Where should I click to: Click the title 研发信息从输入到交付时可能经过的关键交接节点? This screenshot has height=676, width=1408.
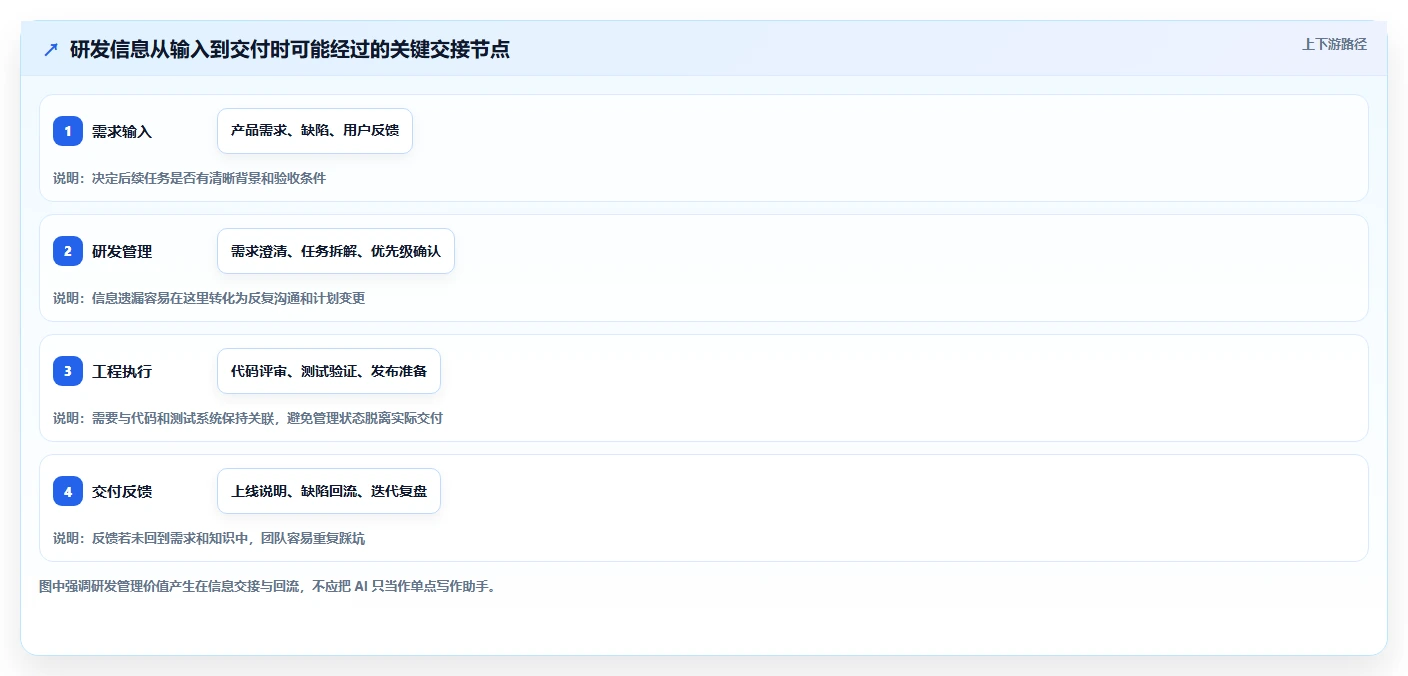290,49
